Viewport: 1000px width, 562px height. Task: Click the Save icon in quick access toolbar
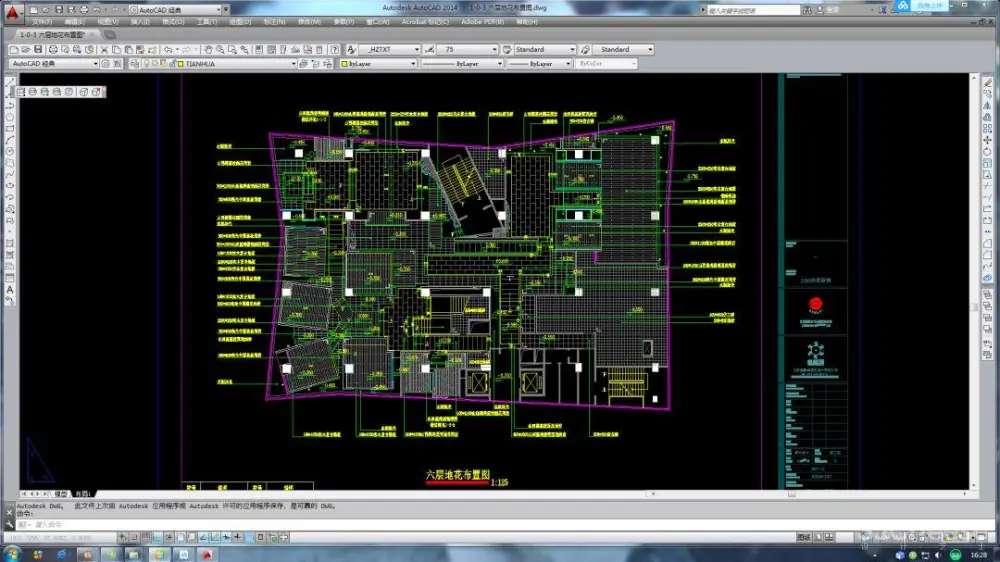pyautogui.click(x=59, y=10)
